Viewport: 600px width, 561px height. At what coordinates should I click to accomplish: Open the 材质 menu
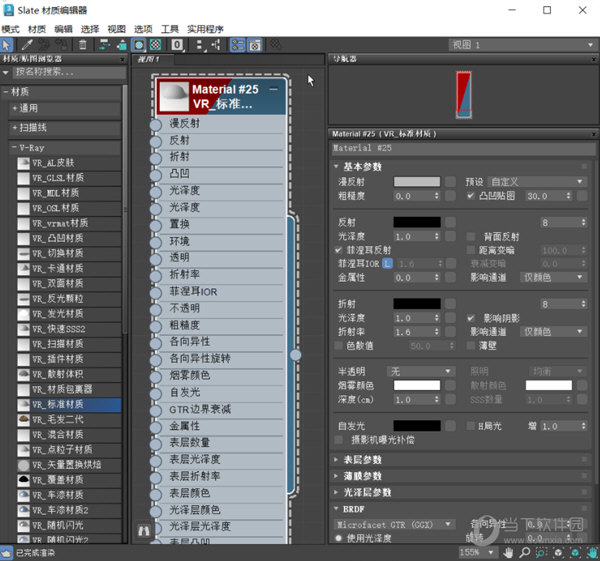(37, 29)
